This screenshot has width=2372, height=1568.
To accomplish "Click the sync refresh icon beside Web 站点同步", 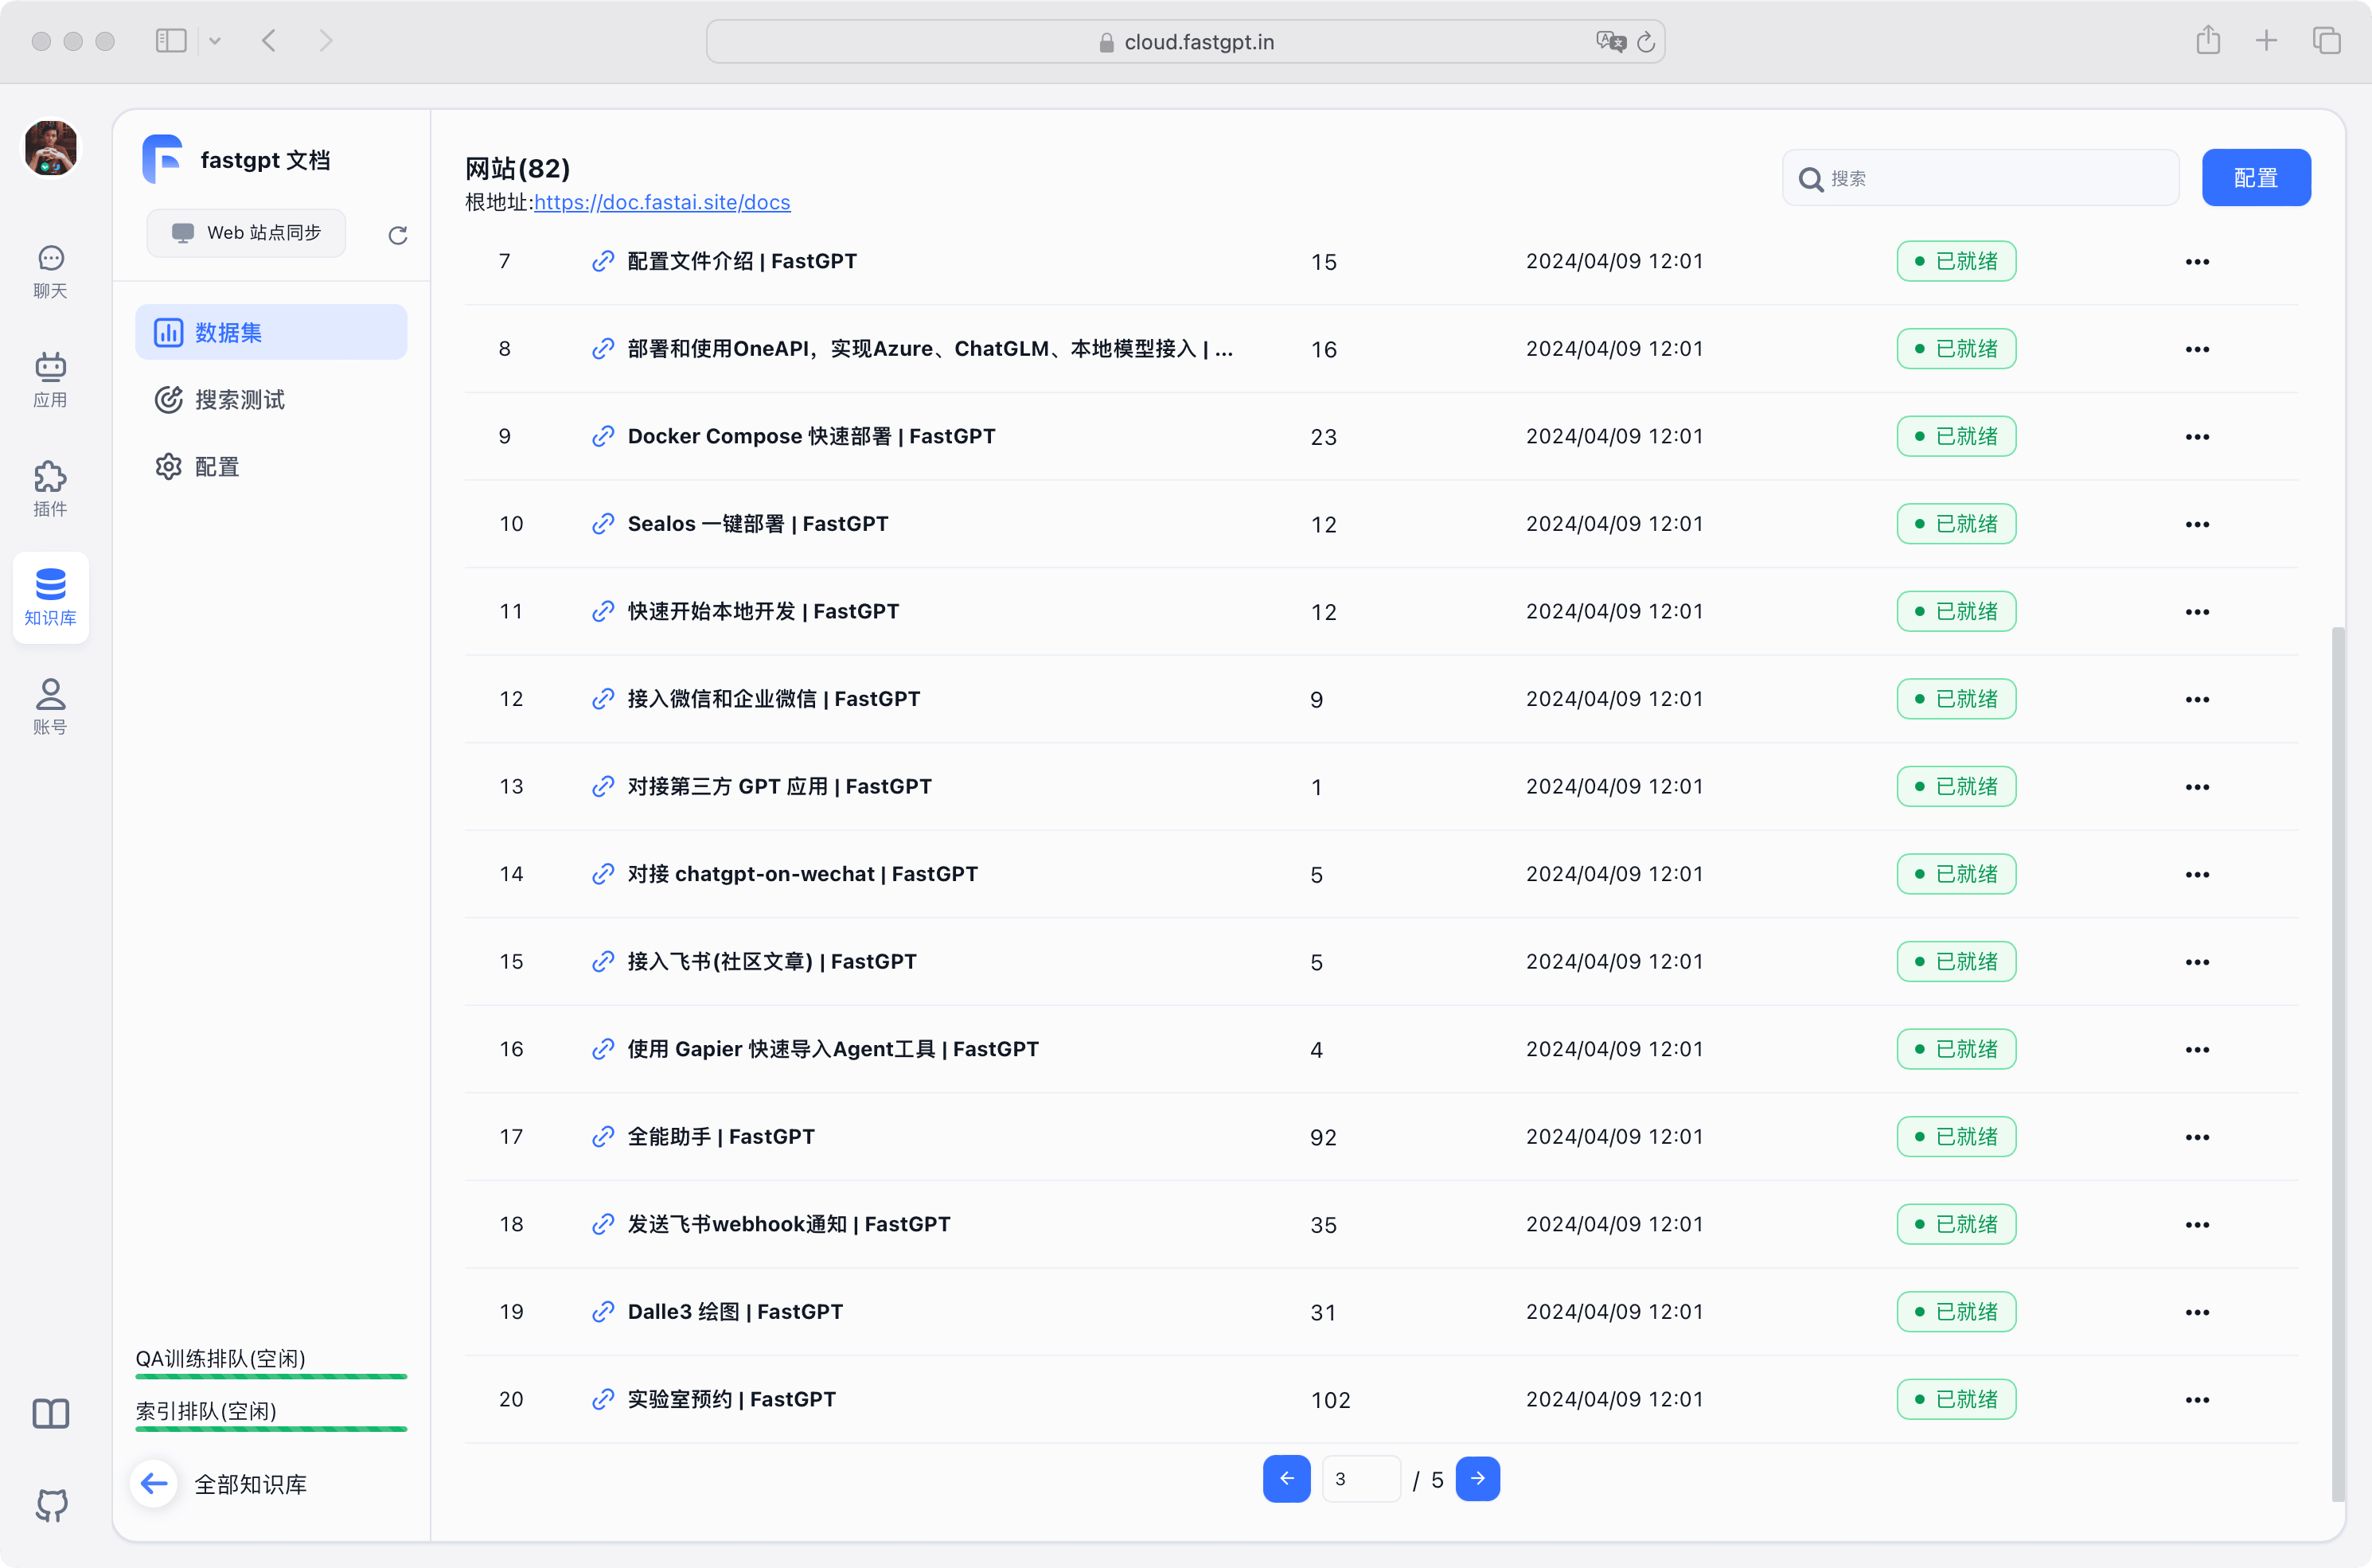I will 397,235.
